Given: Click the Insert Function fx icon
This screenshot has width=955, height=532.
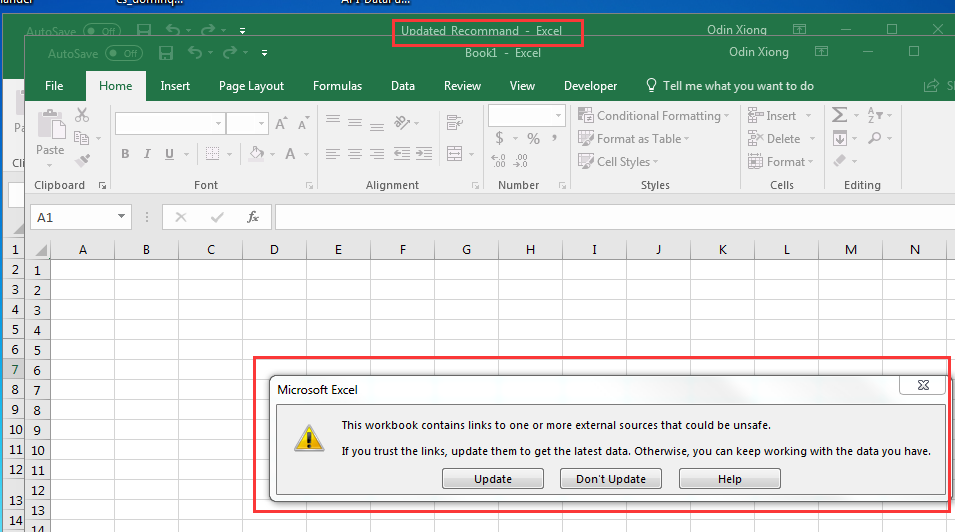Looking at the screenshot, I should click(x=253, y=217).
